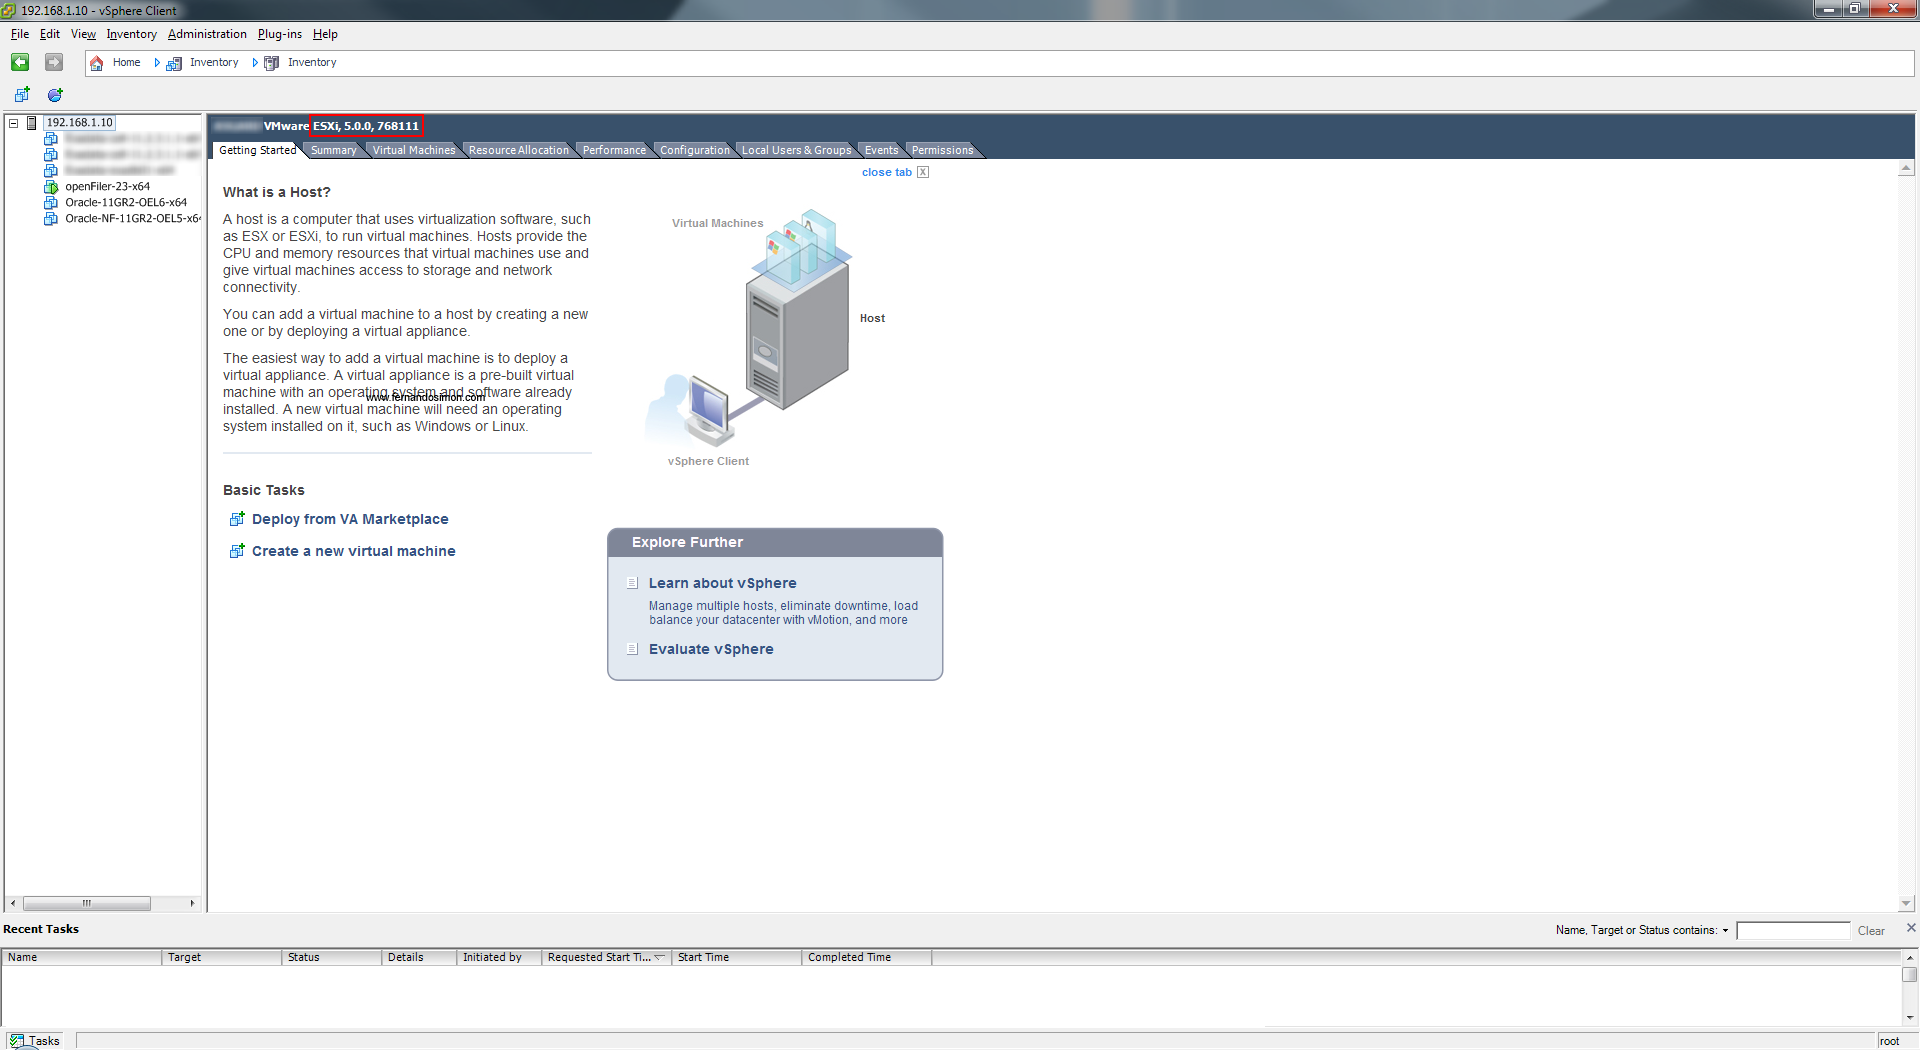This screenshot has height=1050, width=1920.
Task: Click the main panel scroll up arrow
Action: pos(1906,169)
